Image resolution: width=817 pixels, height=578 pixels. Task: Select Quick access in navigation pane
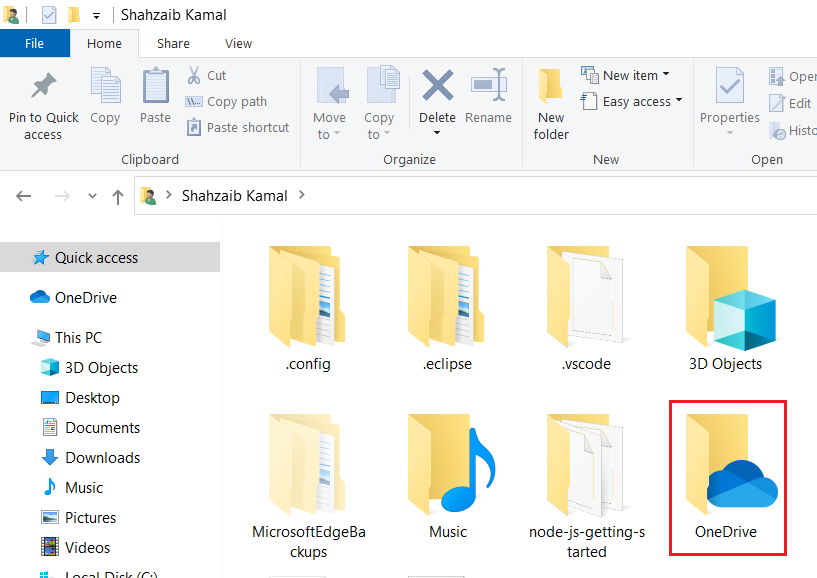110,257
